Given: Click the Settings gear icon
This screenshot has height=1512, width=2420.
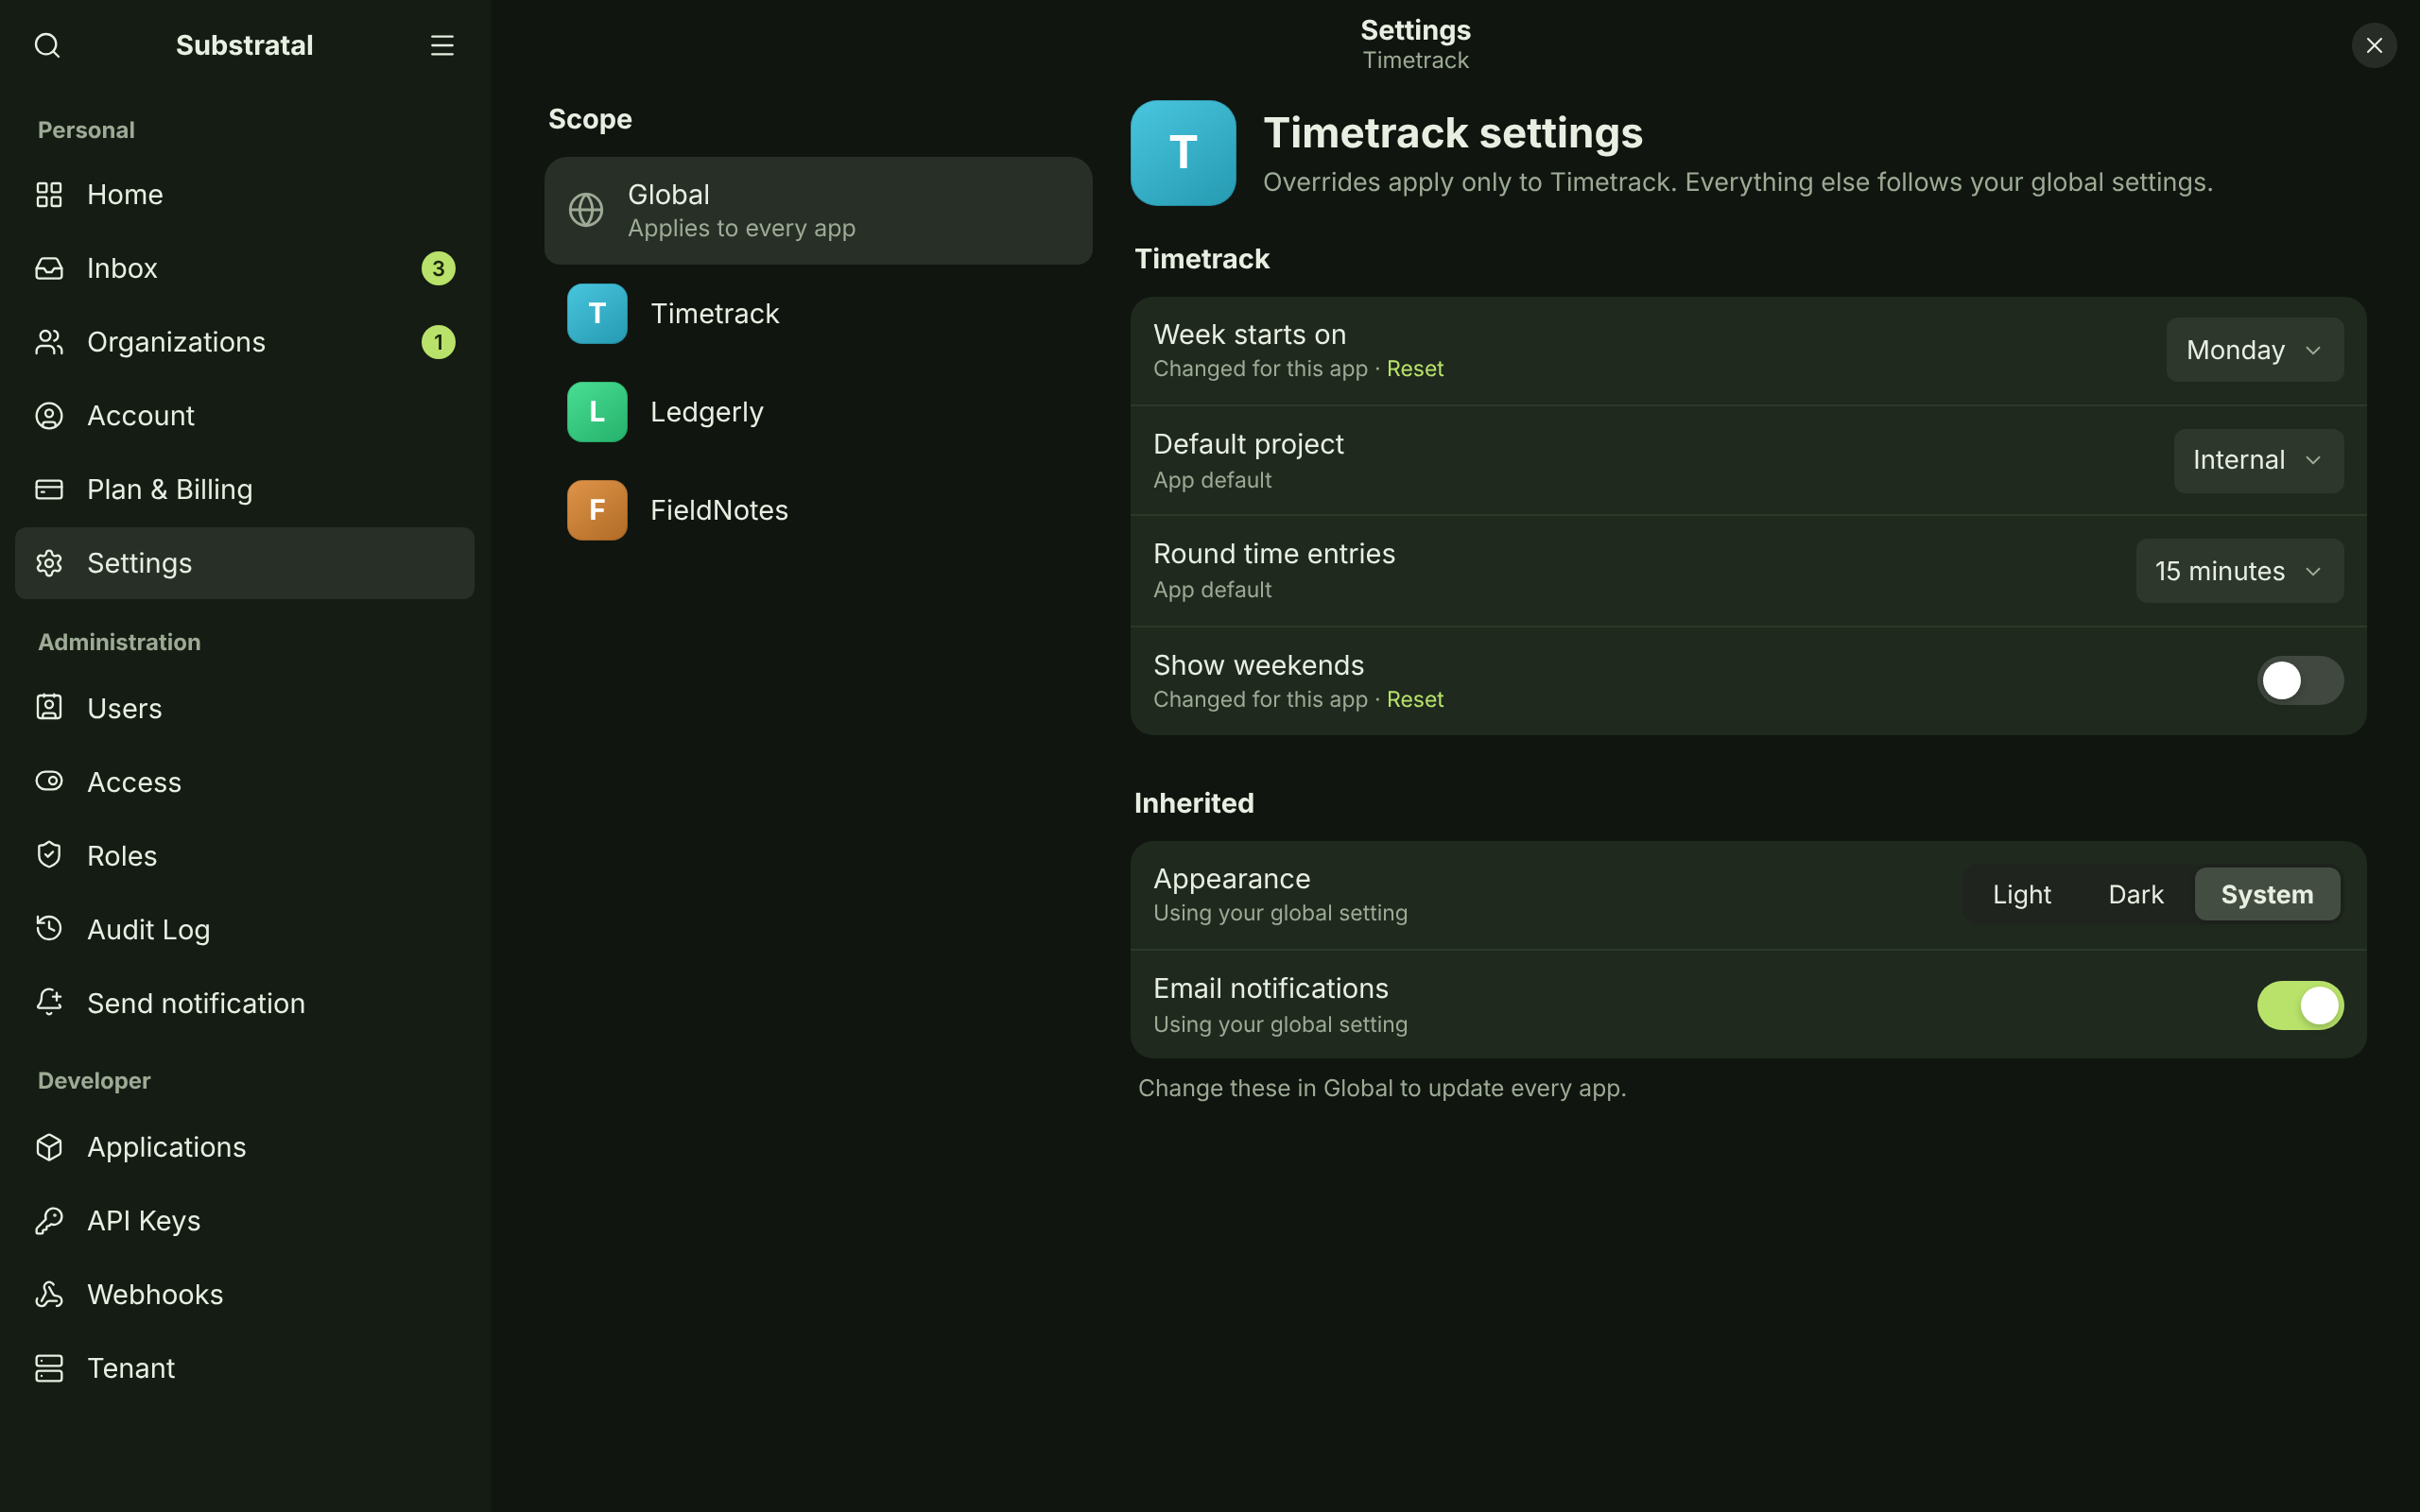Looking at the screenshot, I should click(49, 563).
